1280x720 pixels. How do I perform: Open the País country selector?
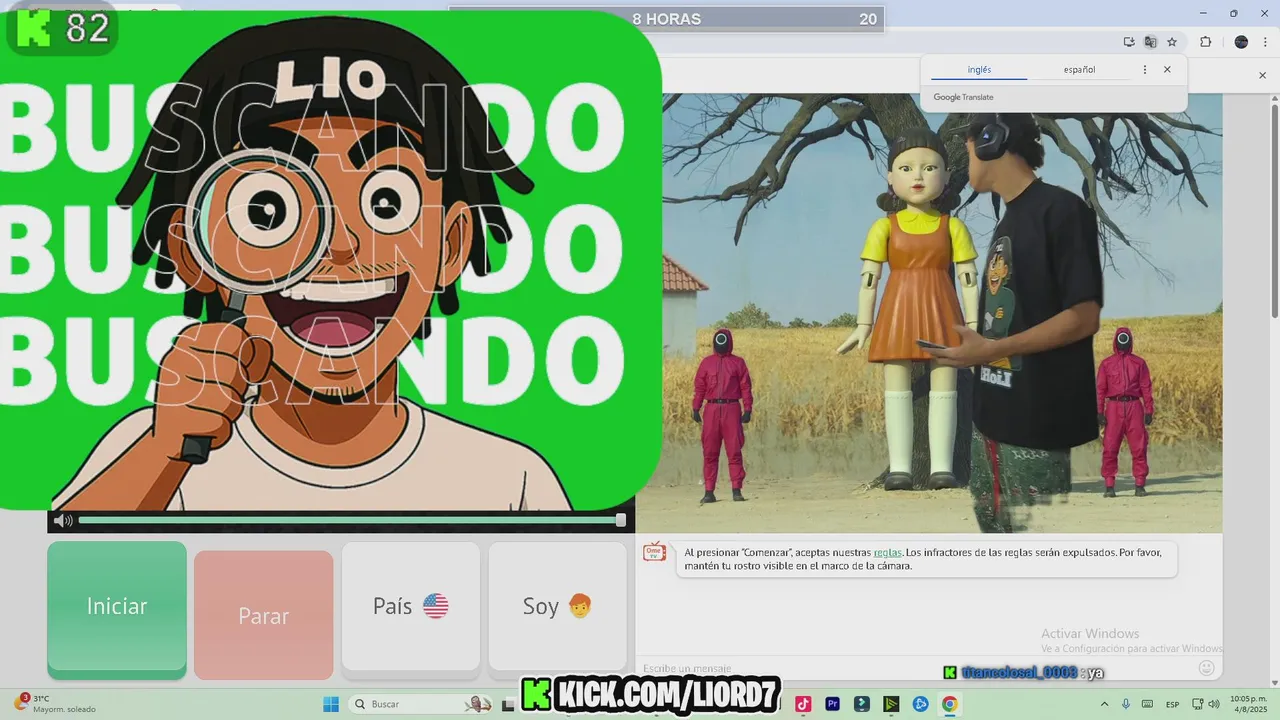[x=411, y=606]
